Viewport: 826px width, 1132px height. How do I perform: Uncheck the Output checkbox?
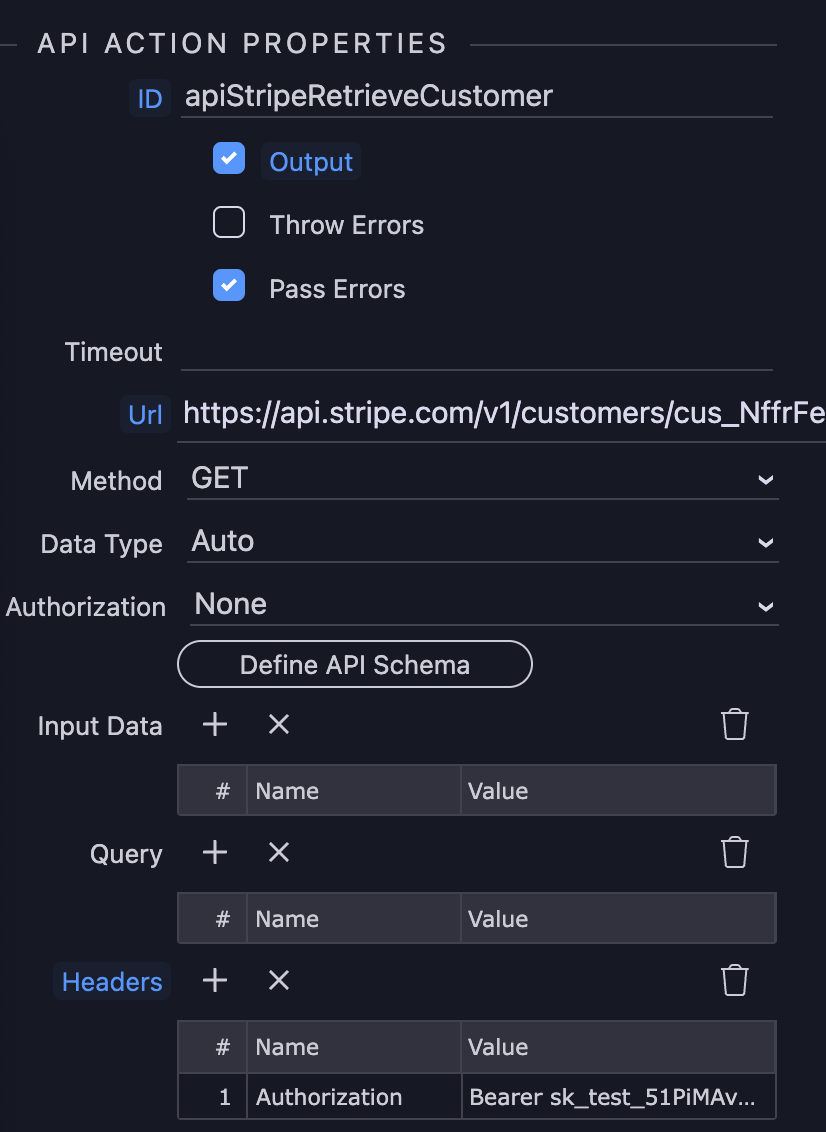[229, 158]
